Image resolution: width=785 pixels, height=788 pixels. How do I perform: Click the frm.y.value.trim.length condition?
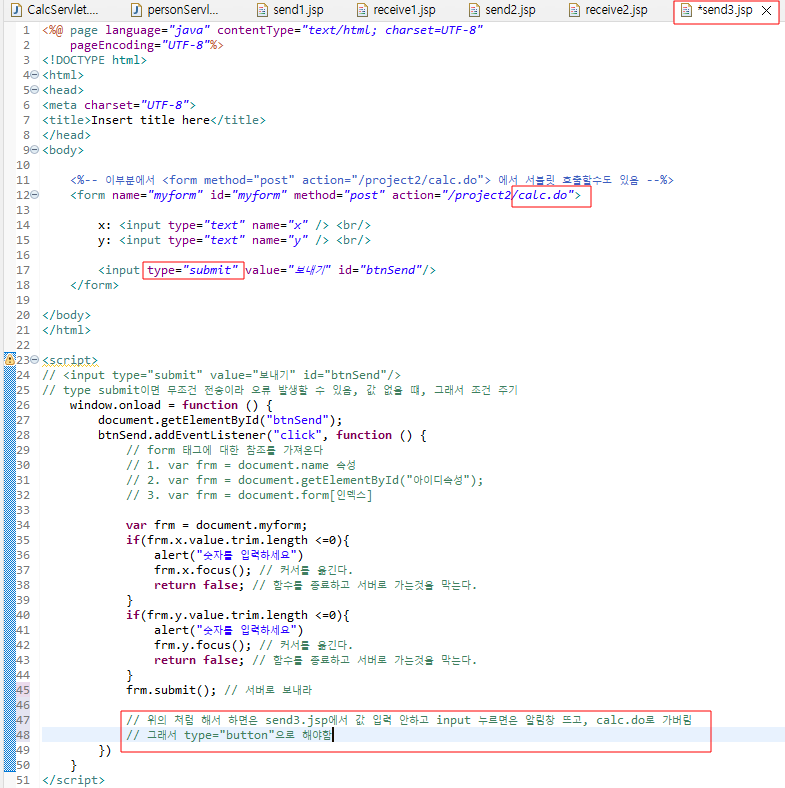point(237,615)
